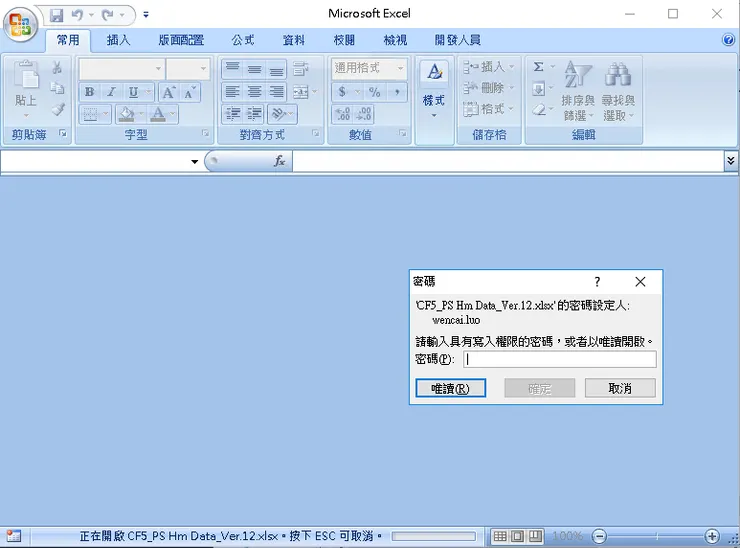Click the Redo arrow icon
740x548 pixels.
(108, 15)
